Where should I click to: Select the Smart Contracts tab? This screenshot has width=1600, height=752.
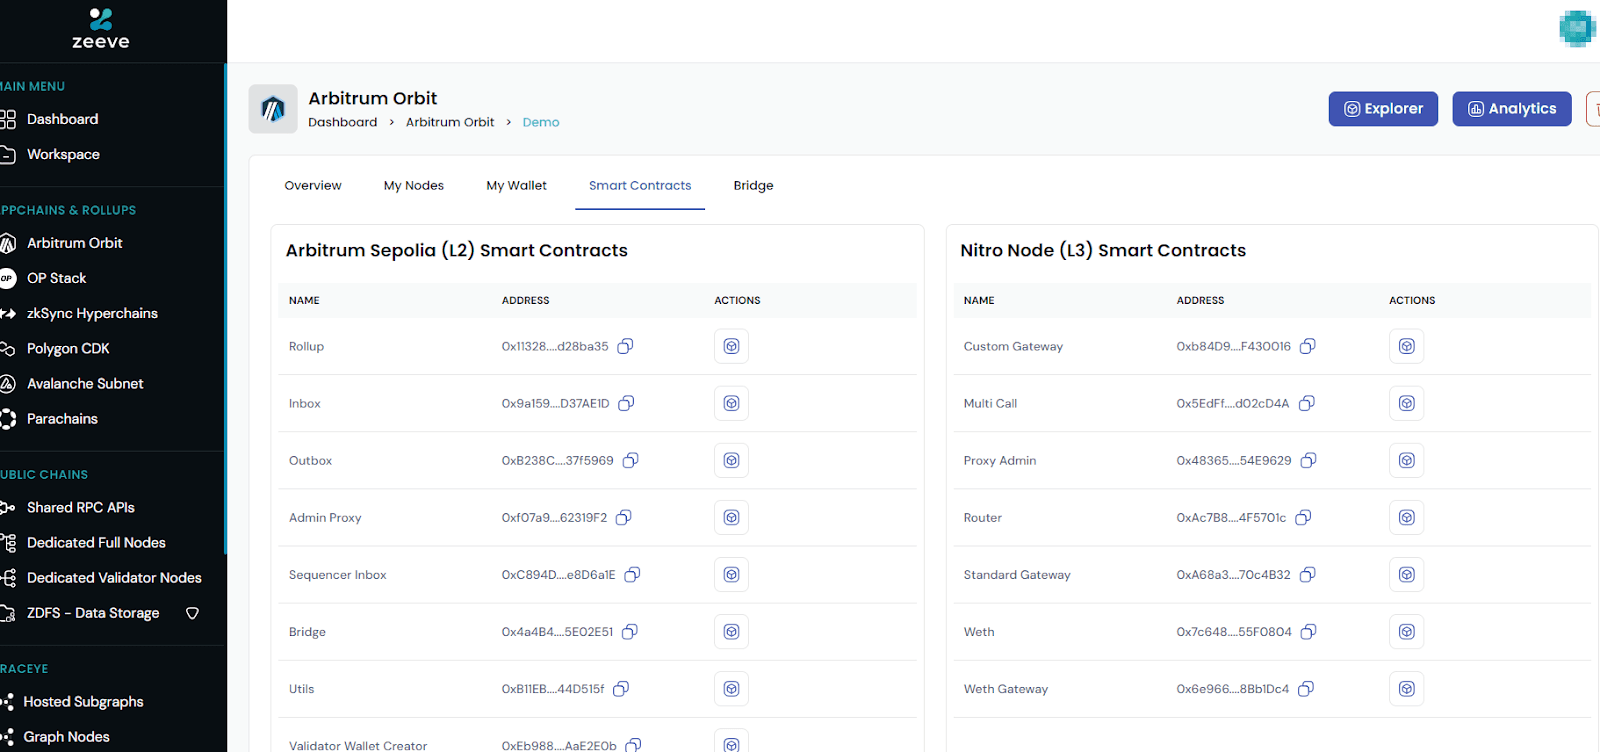click(640, 185)
